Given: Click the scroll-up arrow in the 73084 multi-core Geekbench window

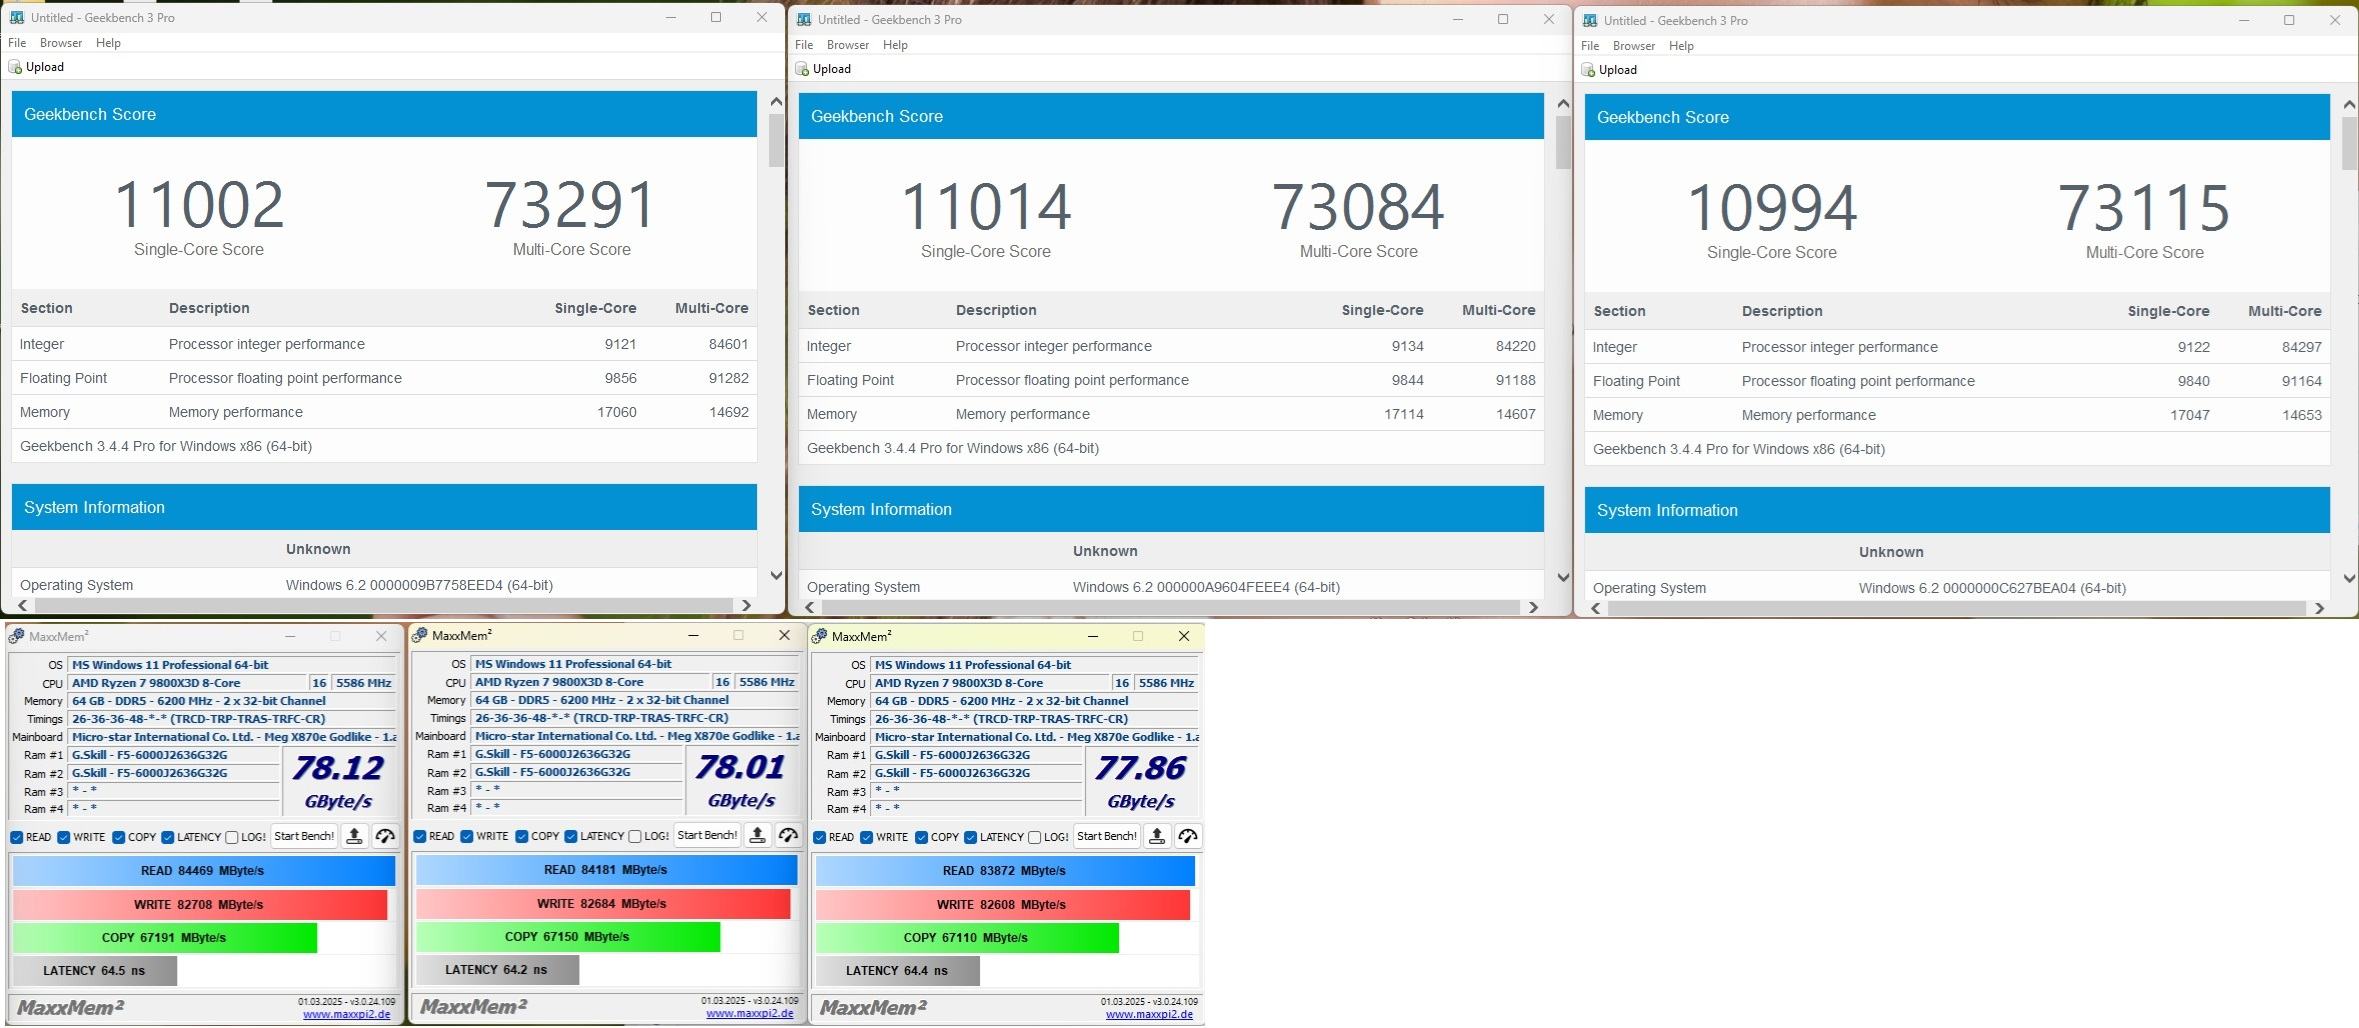Looking at the screenshot, I should (x=1563, y=103).
